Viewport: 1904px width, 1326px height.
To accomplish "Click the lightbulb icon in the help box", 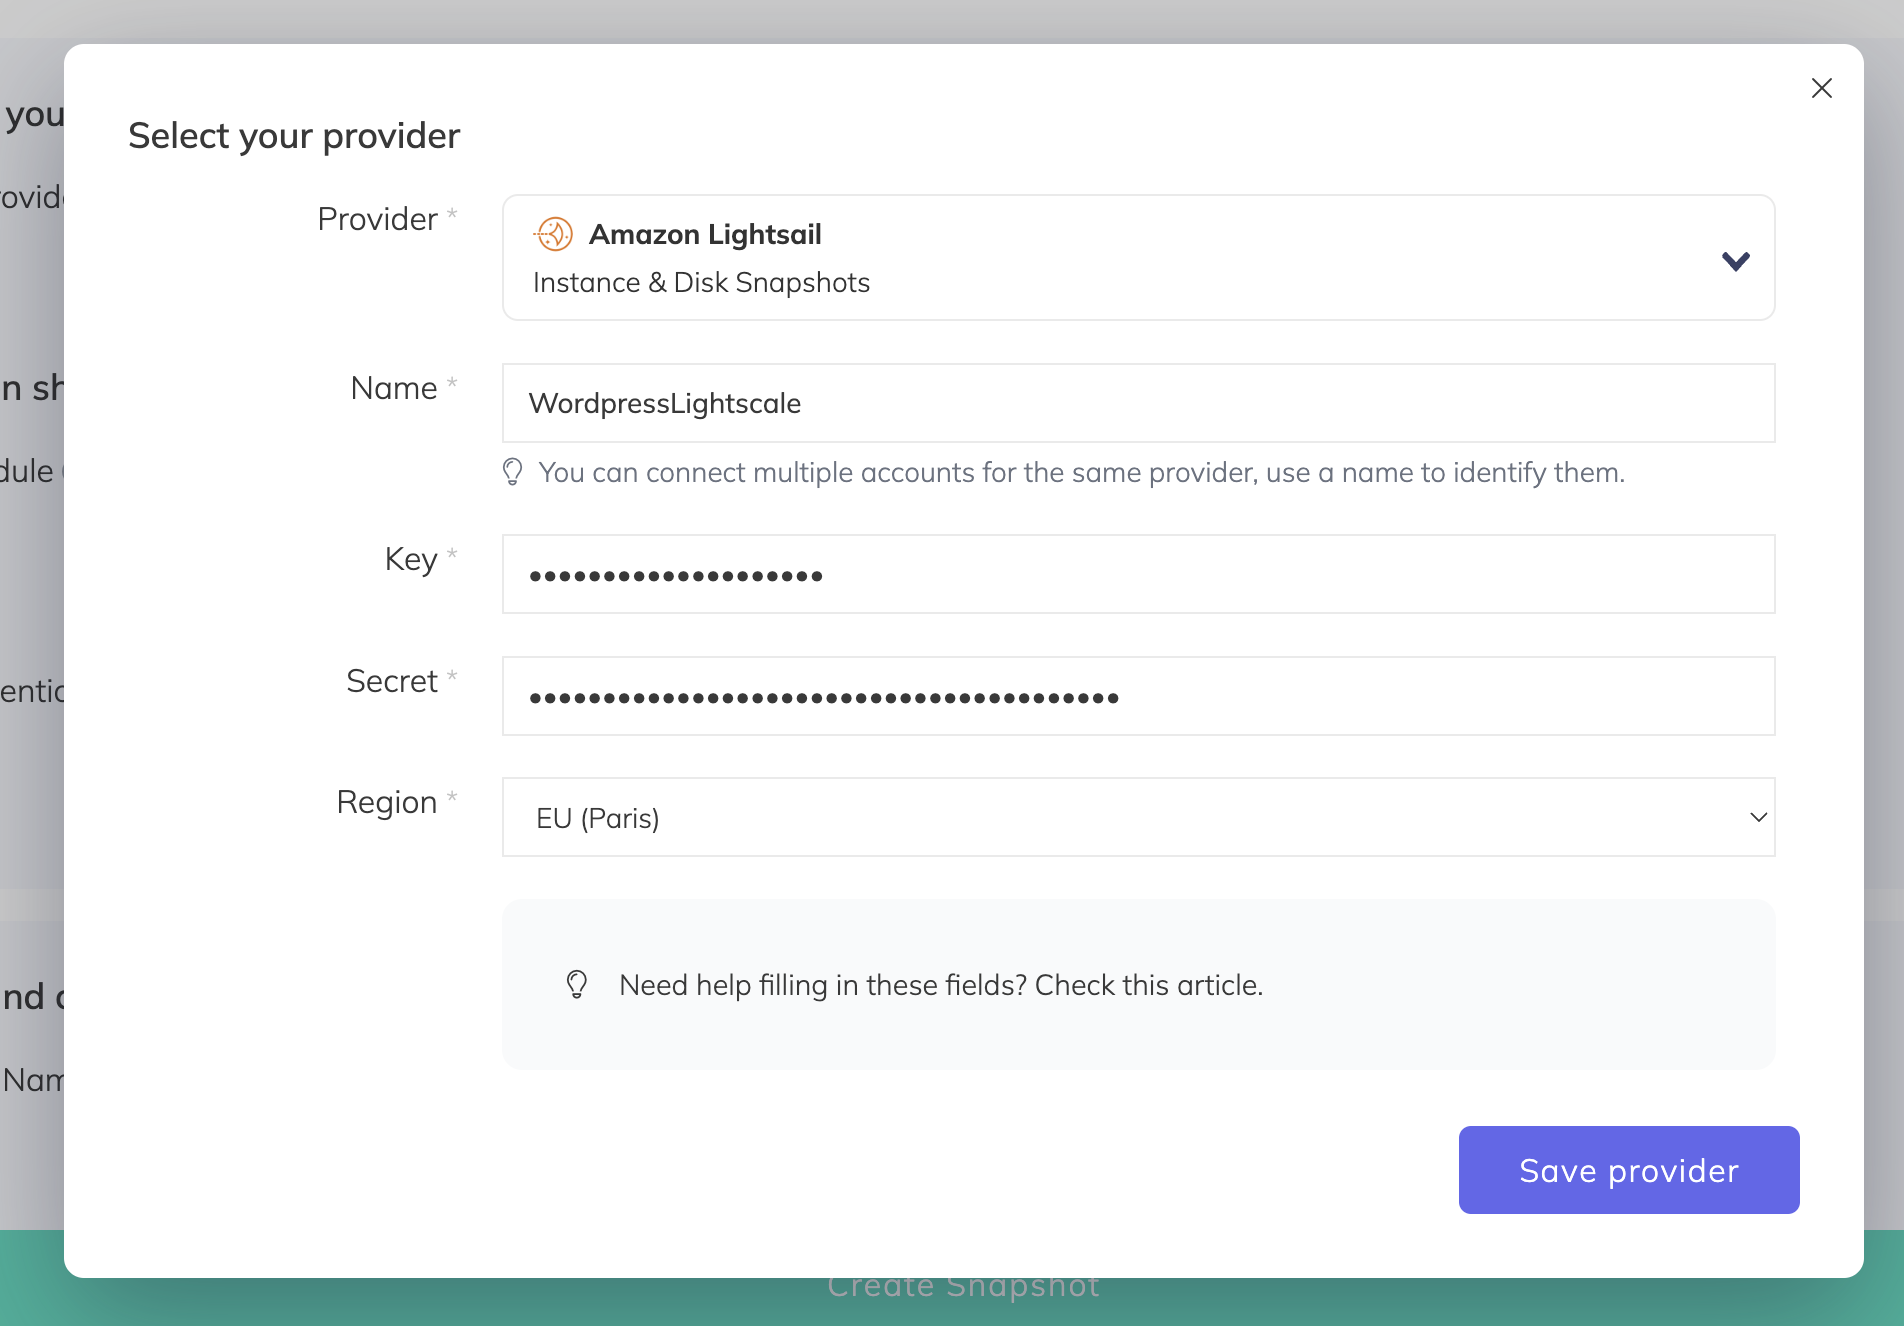I will click(575, 984).
